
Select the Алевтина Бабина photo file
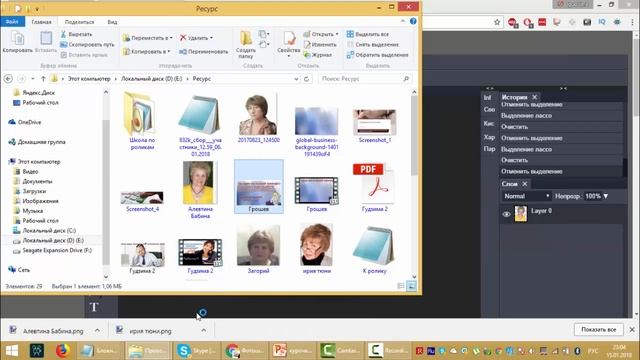[200, 190]
